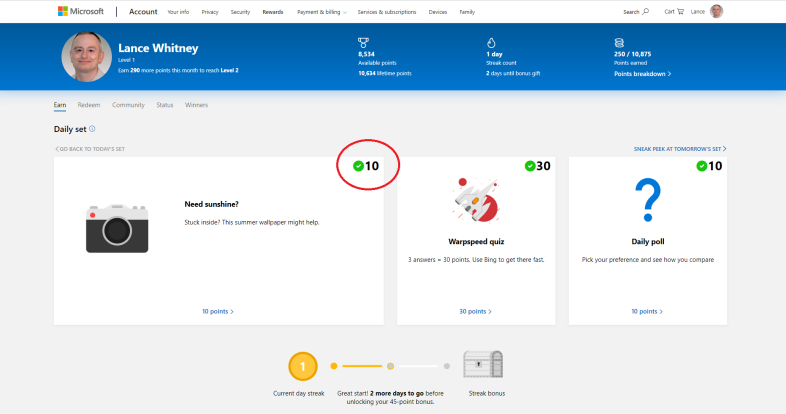Image resolution: width=786 pixels, height=414 pixels.
Task: Open 10 points link on Daily poll card
Action: (x=647, y=311)
